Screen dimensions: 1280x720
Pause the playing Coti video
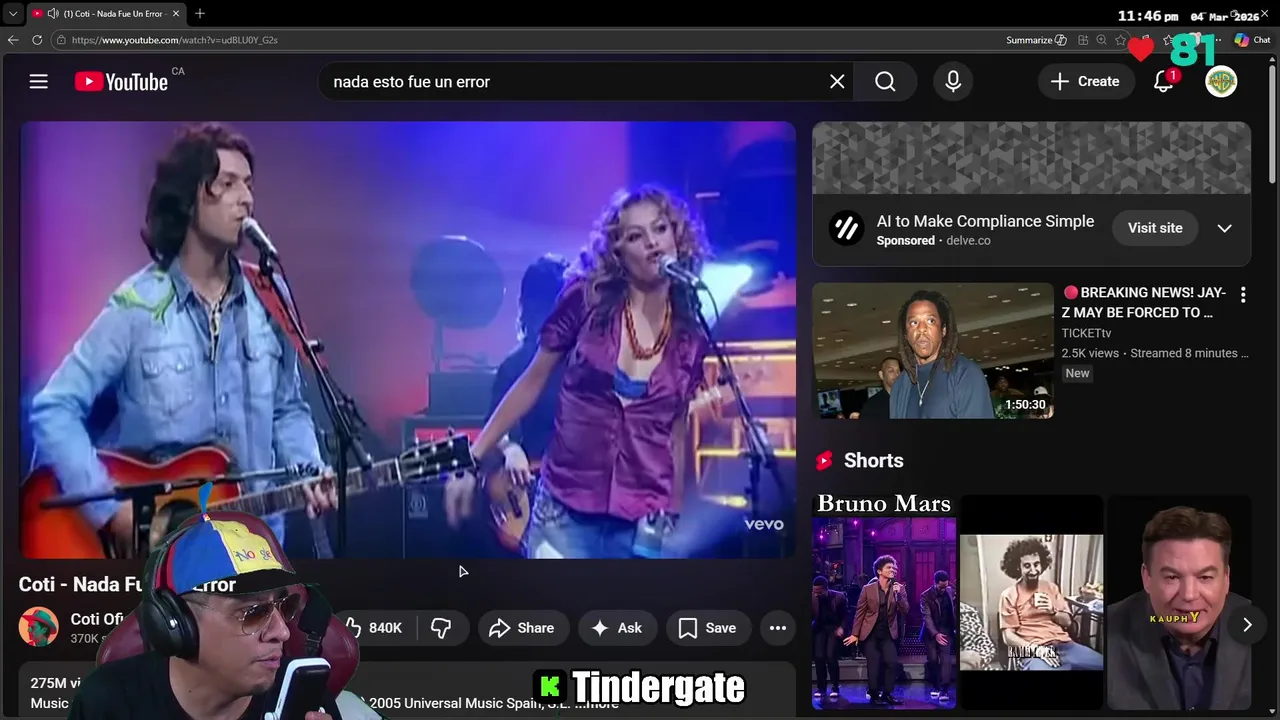click(408, 340)
